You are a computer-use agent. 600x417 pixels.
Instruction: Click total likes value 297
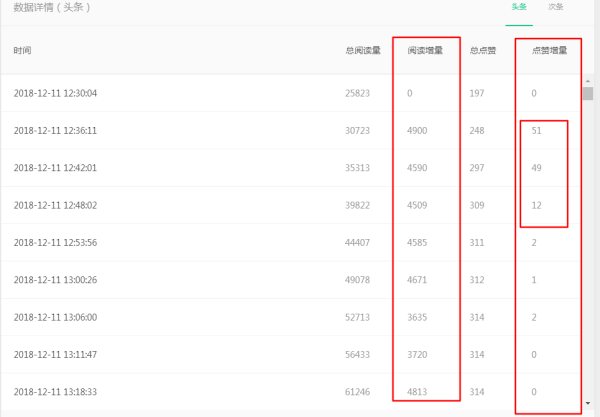[x=477, y=168]
